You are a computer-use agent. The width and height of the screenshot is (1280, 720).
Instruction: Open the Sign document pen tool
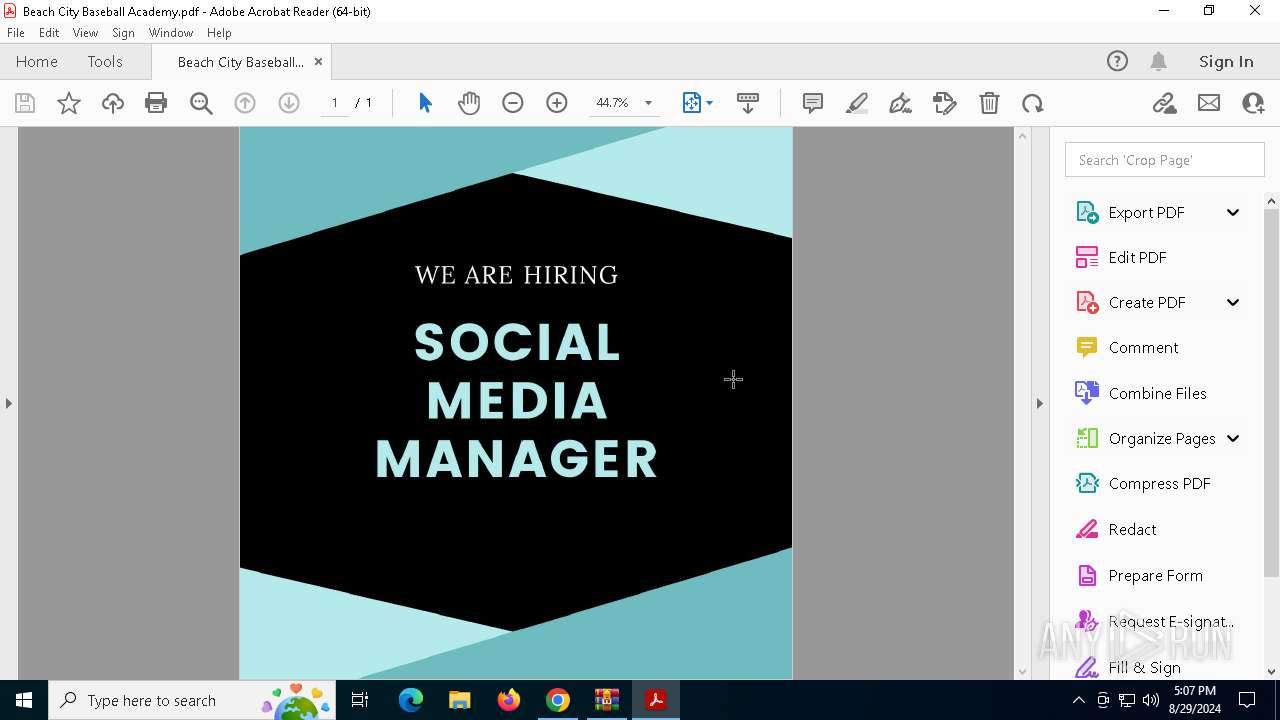click(x=901, y=103)
